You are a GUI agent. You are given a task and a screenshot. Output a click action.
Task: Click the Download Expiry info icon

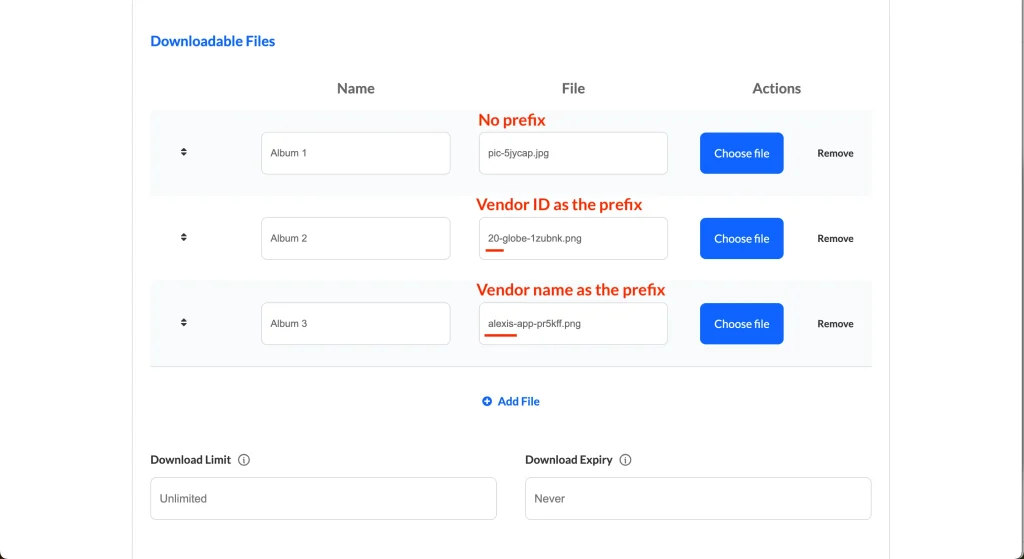[625, 460]
